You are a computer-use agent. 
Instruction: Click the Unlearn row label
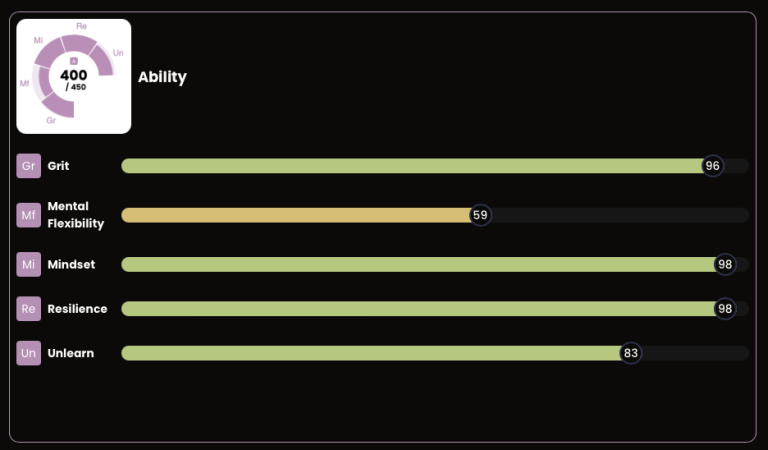pyautogui.click(x=71, y=353)
